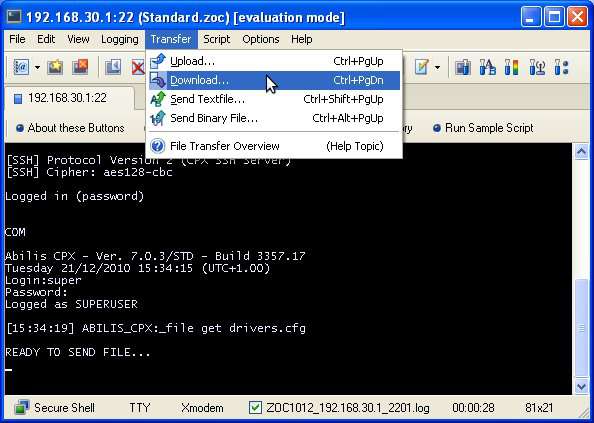Click the Xmodem protocol status field
Screen dimensions: 594x423
tap(202, 408)
